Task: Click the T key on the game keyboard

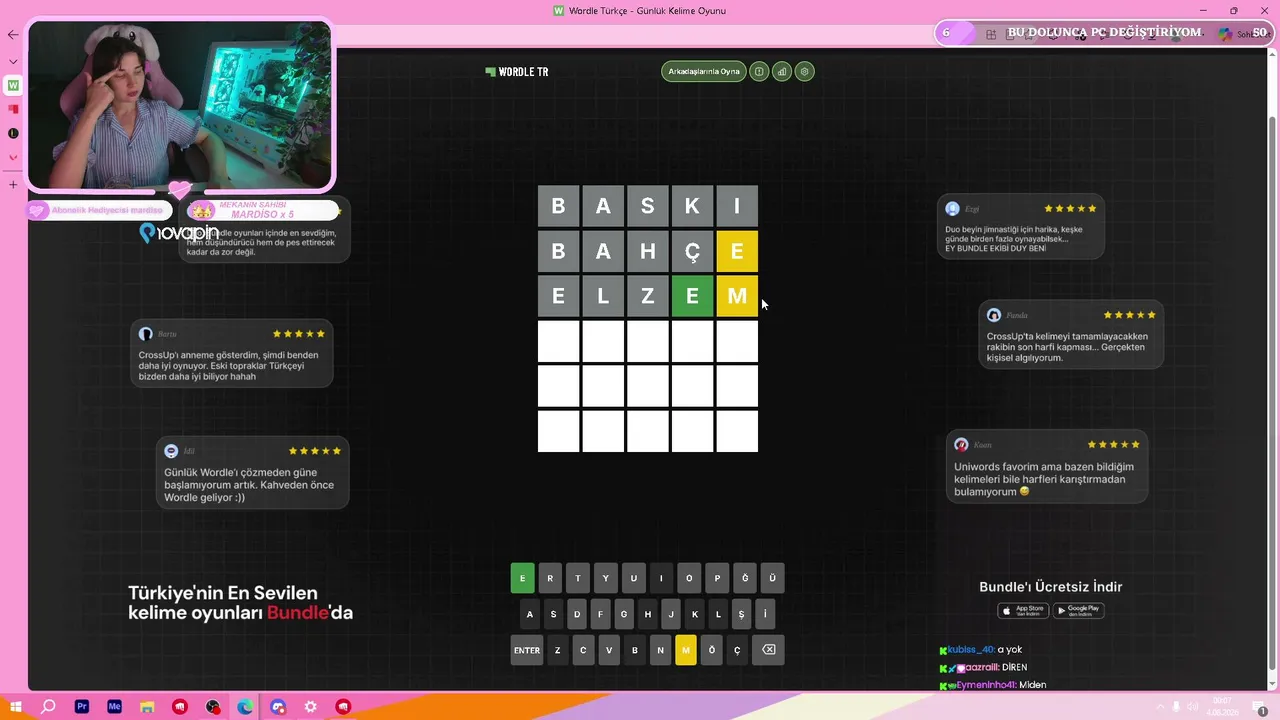Action: [578, 578]
